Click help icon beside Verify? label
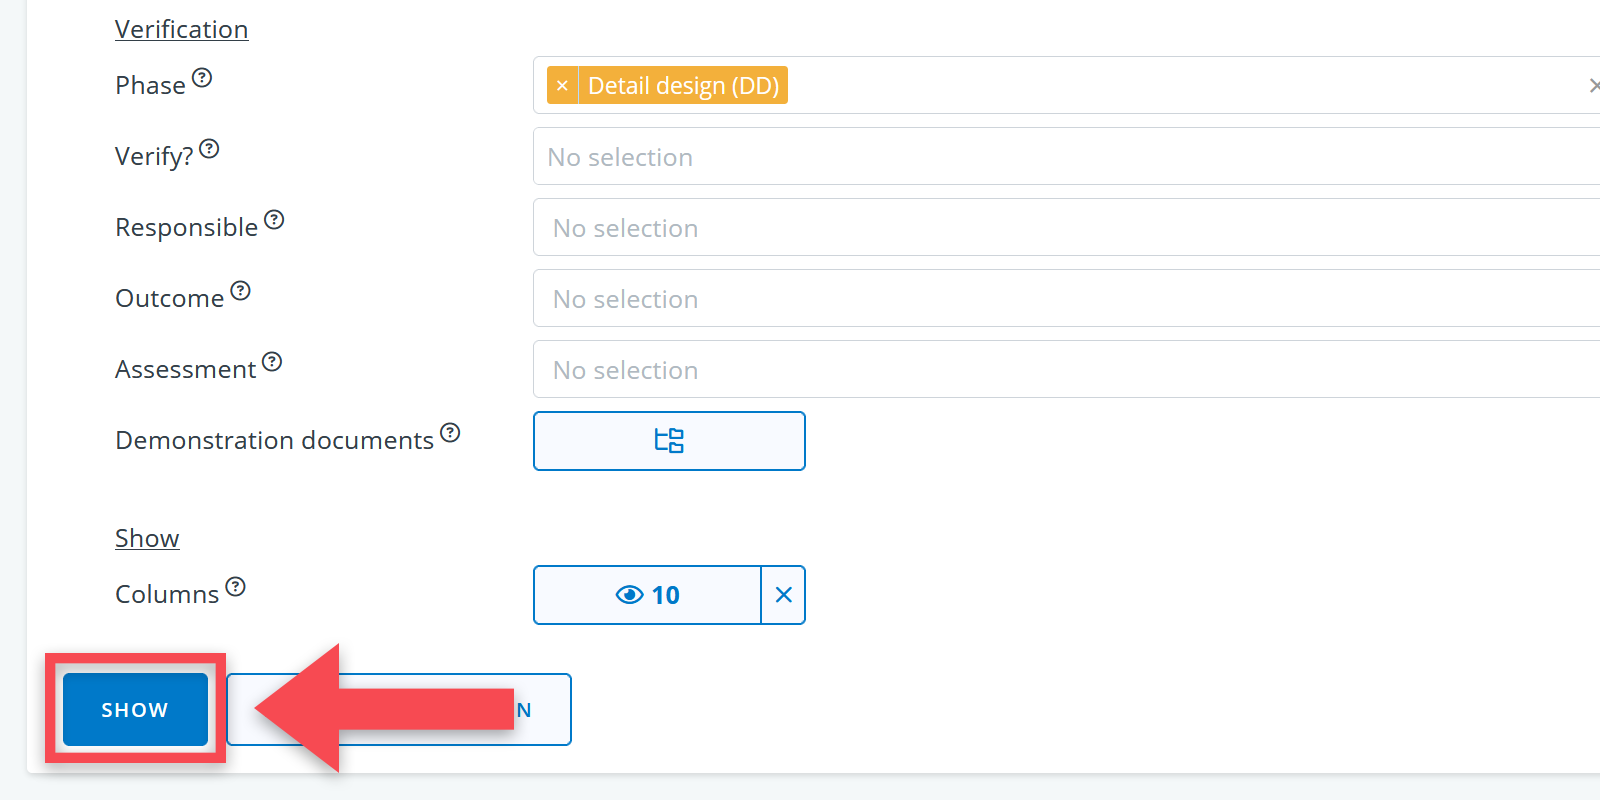This screenshot has width=1600, height=800. coord(209,149)
